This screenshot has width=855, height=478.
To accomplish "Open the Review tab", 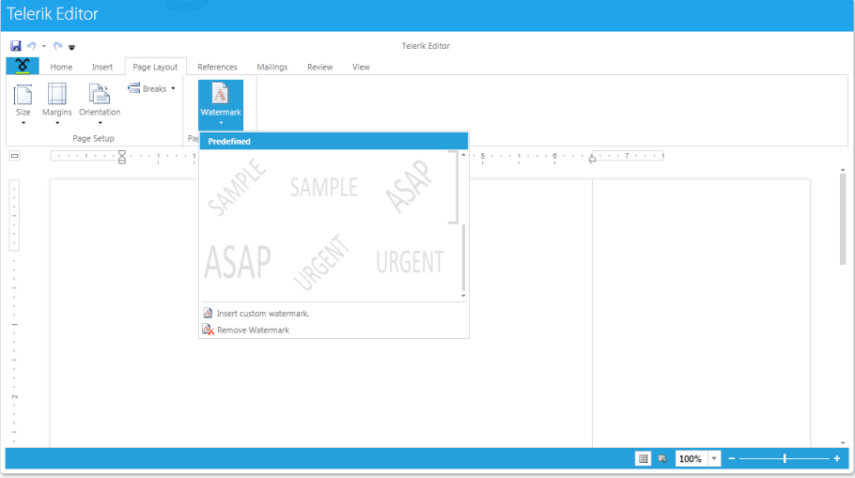I will (x=320, y=67).
